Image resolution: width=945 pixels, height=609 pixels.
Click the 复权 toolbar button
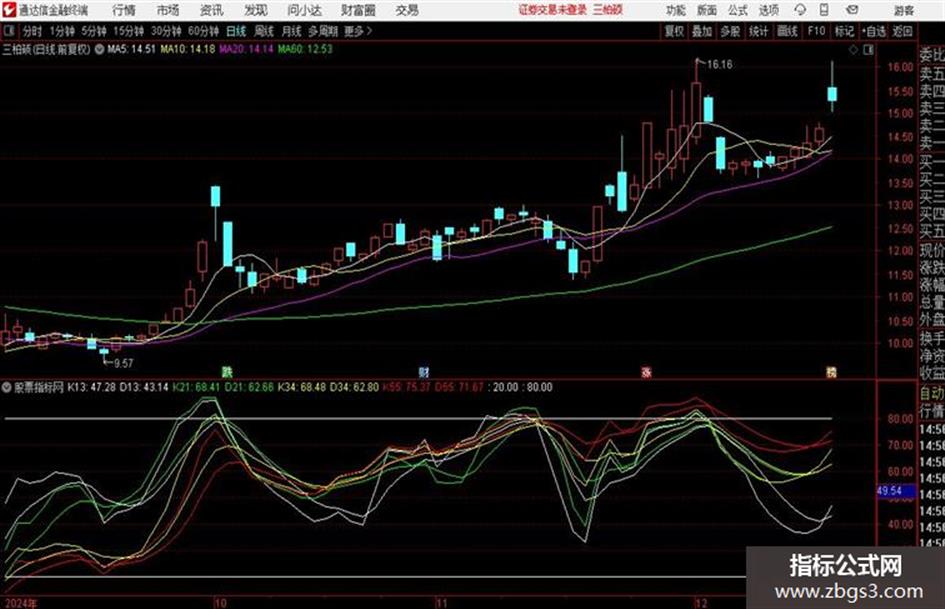(x=674, y=31)
